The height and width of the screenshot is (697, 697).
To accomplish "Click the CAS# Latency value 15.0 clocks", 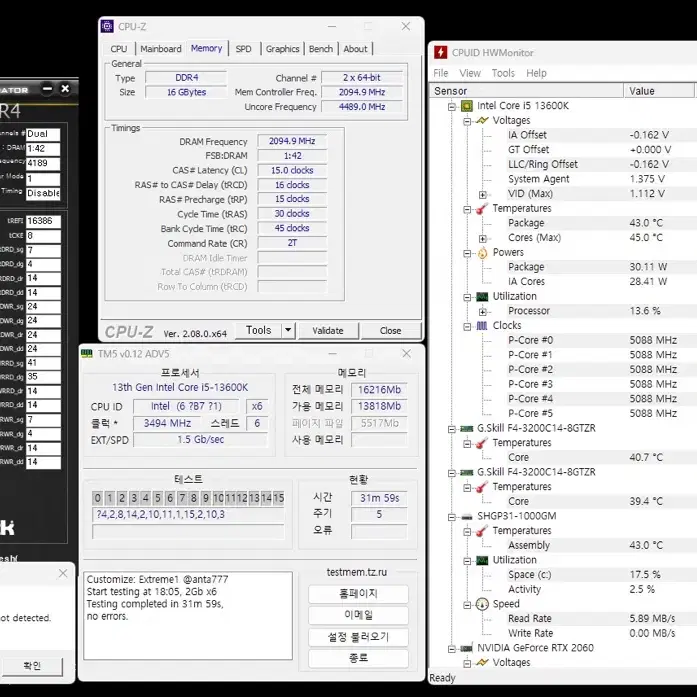I will (x=292, y=171).
